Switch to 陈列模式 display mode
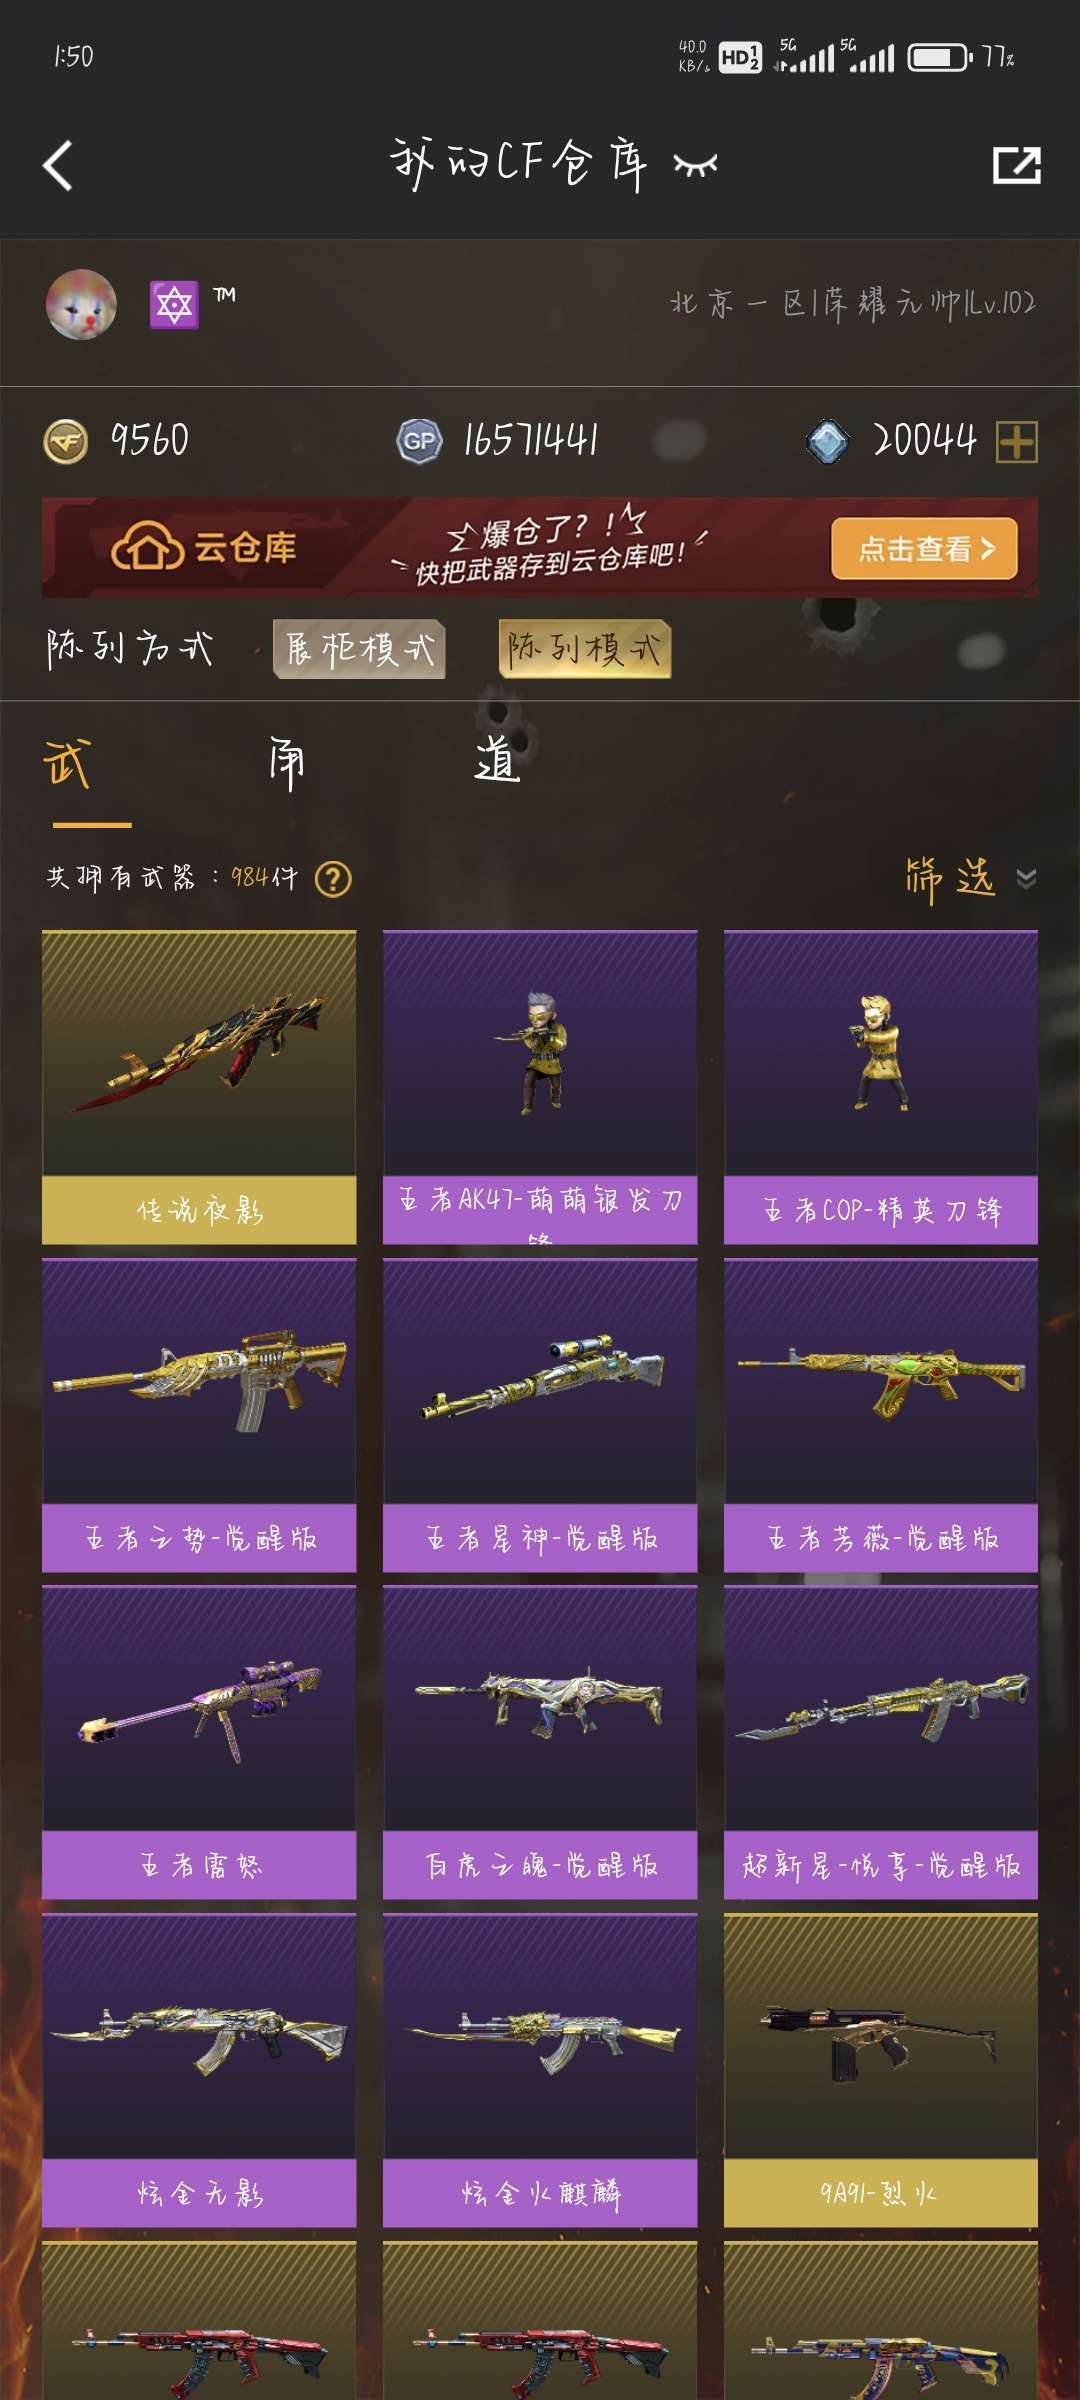 pyautogui.click(x=584, y=649)
